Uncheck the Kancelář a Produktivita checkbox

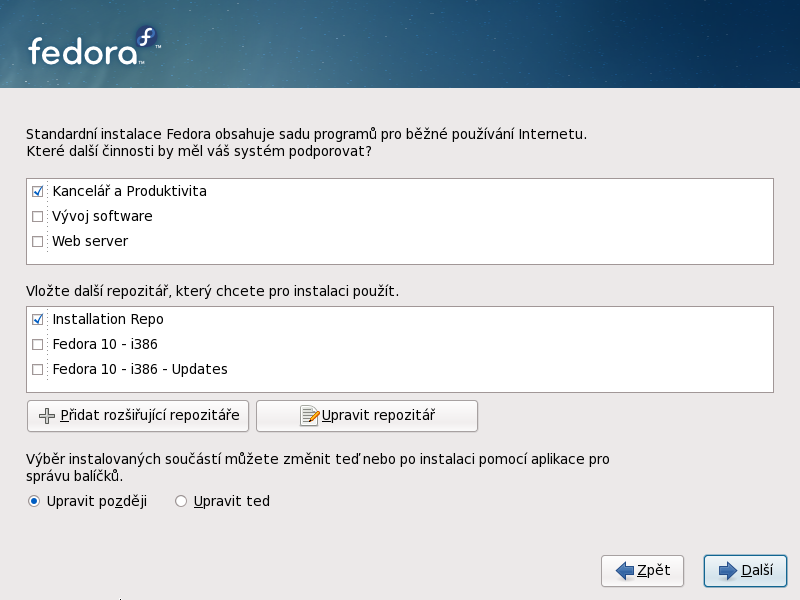click(37, 191)
